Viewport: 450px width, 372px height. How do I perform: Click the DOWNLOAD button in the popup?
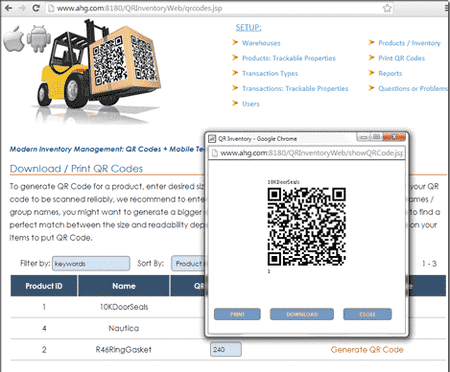(302, 314)
